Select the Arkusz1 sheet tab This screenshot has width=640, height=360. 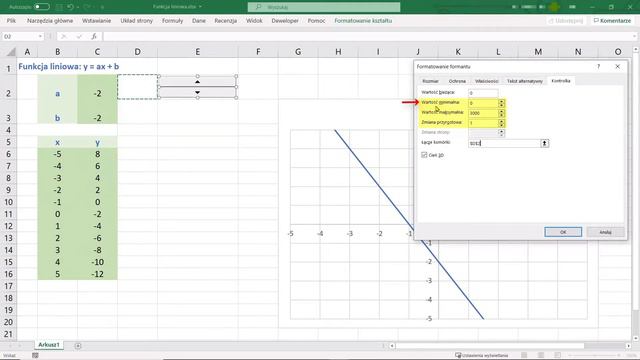tap(49, 345)
